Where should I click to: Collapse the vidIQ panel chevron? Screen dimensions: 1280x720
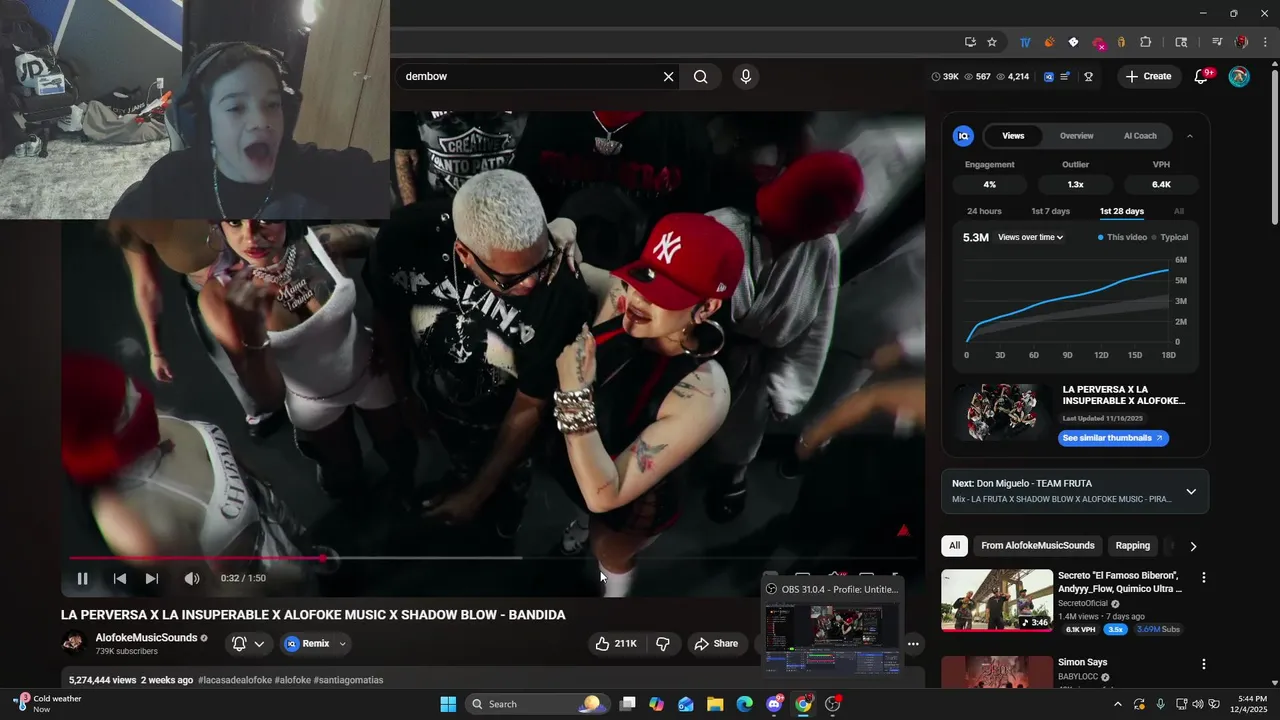coord(1189,136)
